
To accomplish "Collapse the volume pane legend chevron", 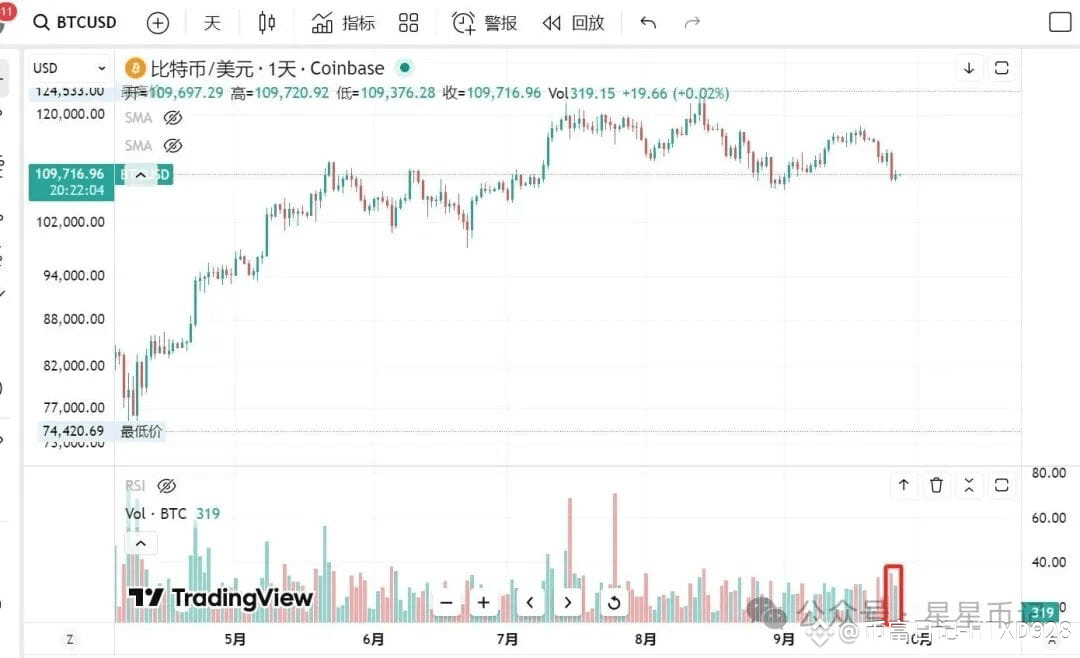I will click(x=141, y=544).
